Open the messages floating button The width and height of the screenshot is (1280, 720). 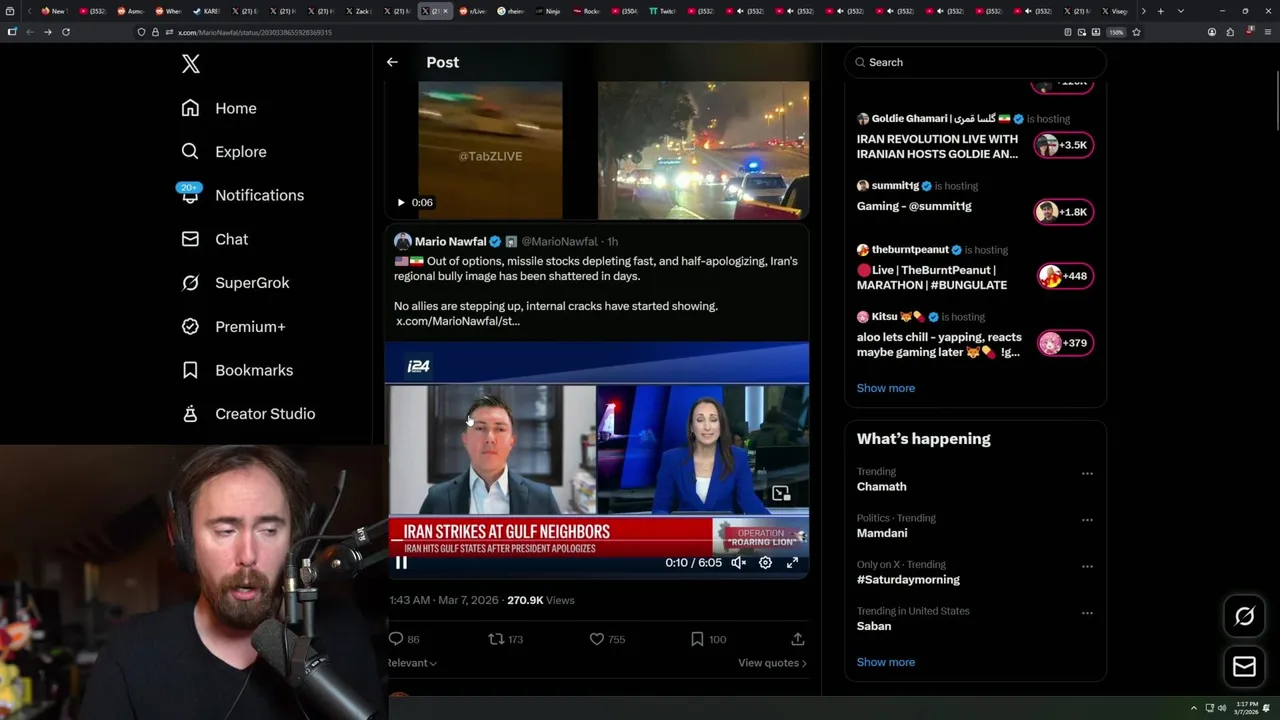coord(1244,667)
